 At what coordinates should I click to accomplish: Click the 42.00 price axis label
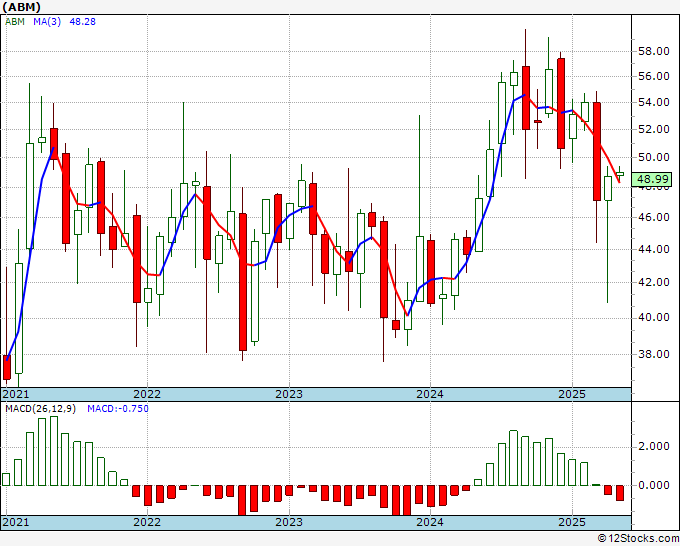point(654,282)
